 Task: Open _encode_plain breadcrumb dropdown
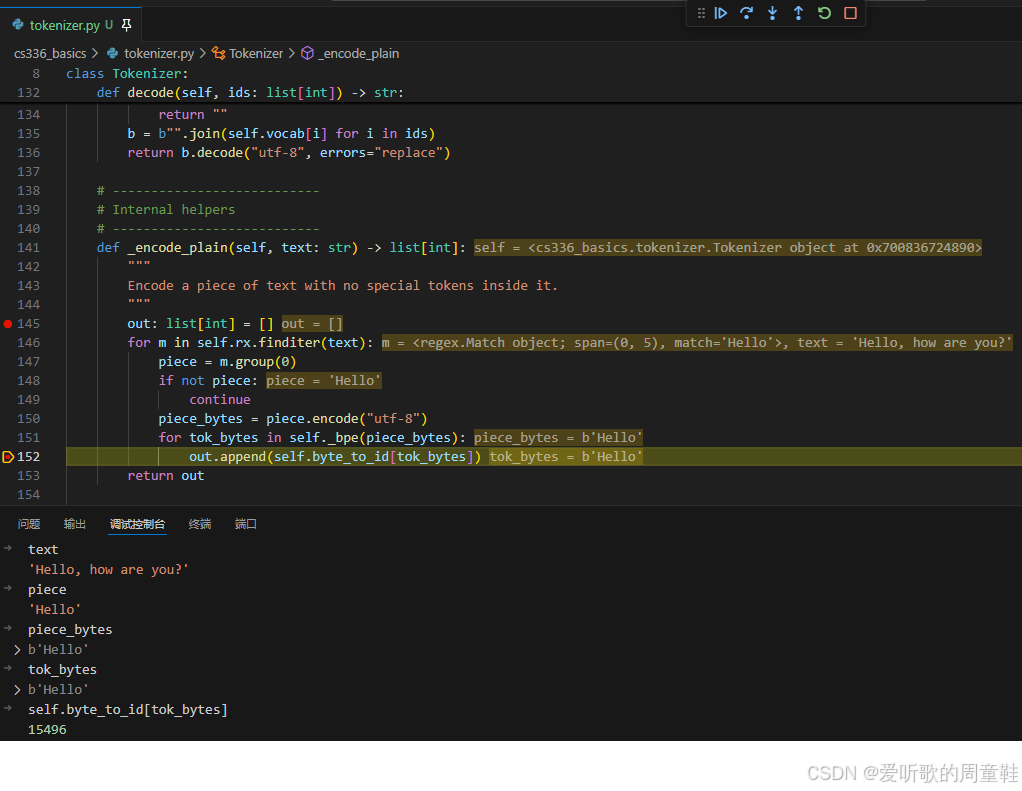358,53
